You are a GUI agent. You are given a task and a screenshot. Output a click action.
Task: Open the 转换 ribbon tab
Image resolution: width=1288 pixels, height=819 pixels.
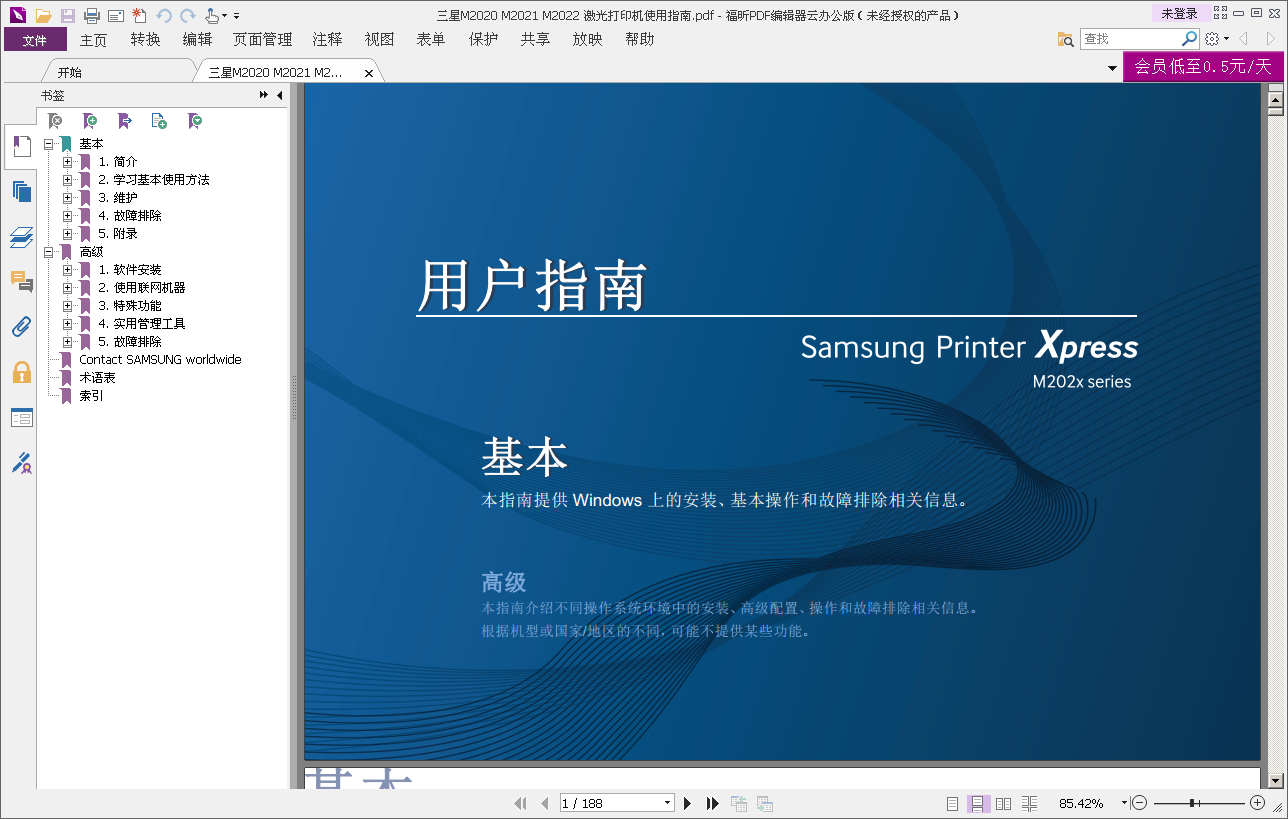point(145,40)
